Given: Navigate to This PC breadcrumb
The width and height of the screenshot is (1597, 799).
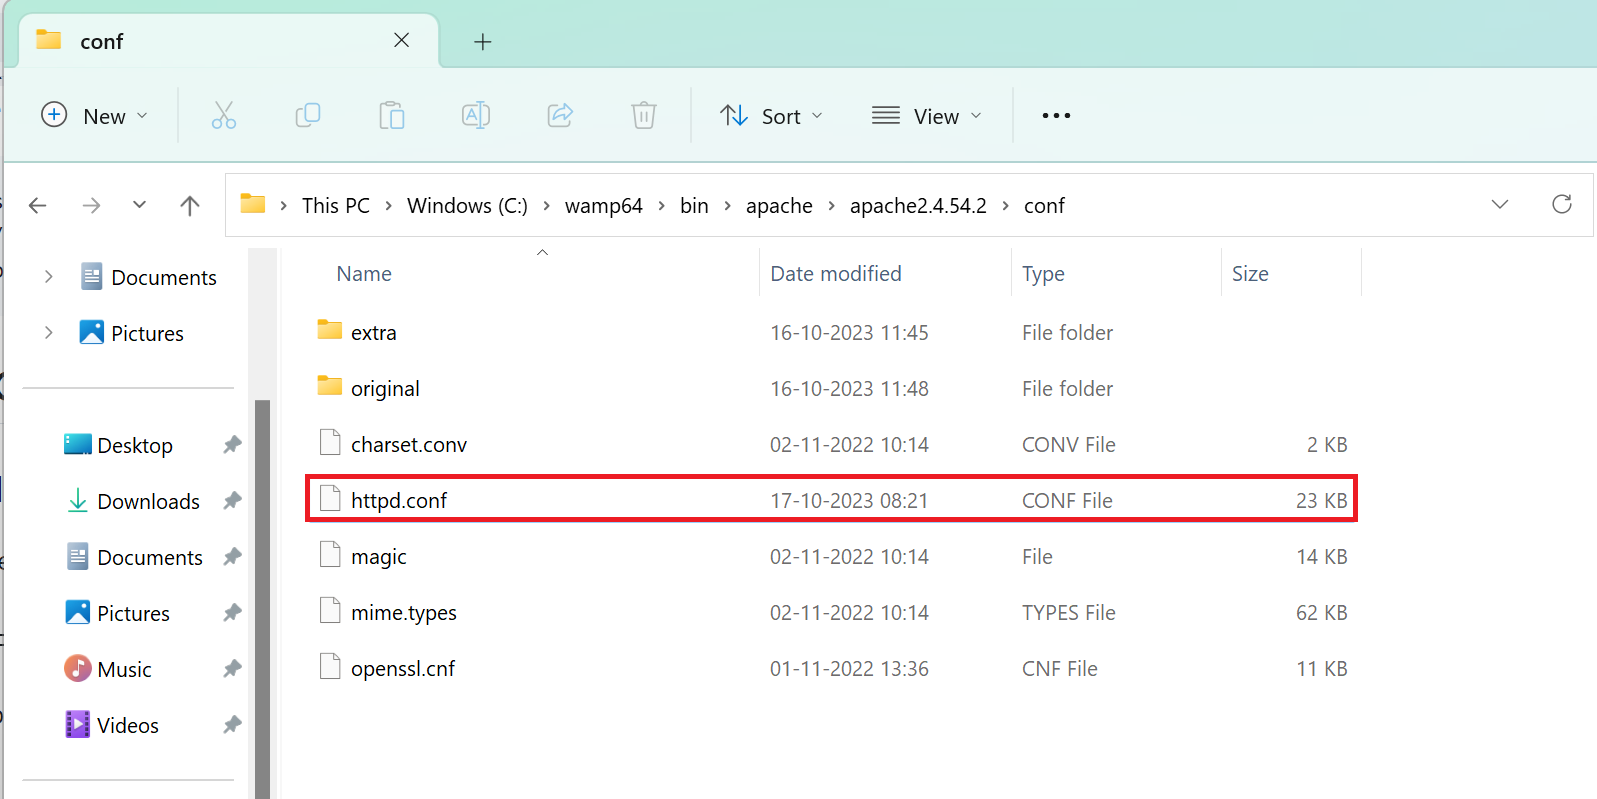Looking at the screenshot, I should click(x=336, y=206).
